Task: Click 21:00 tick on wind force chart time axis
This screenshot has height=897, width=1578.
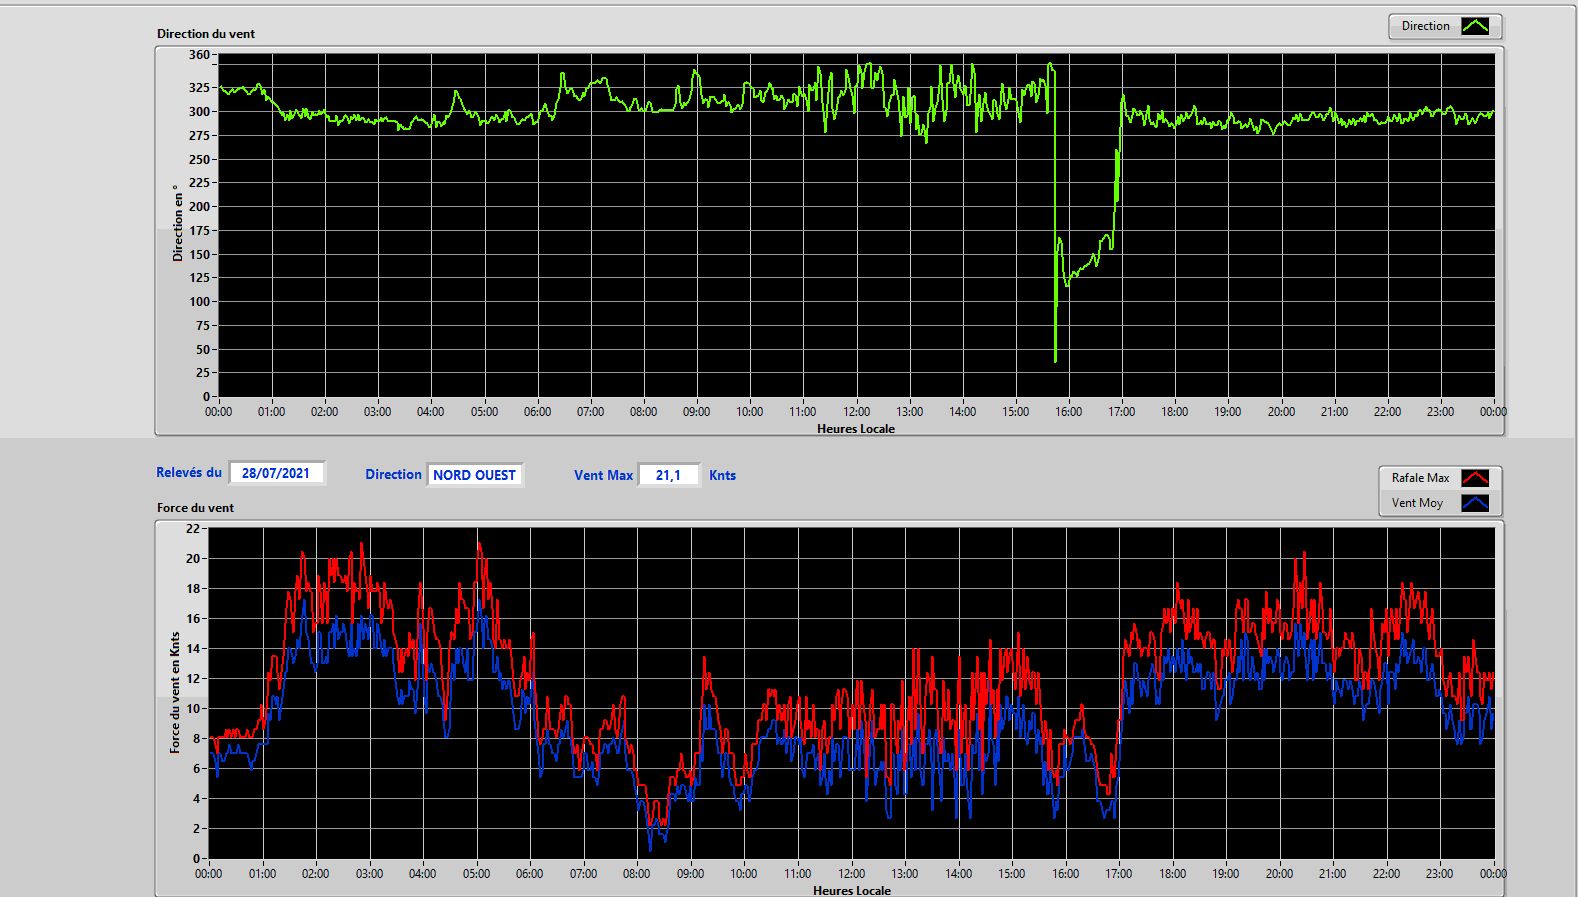Action: click(x=1332, y=874)
